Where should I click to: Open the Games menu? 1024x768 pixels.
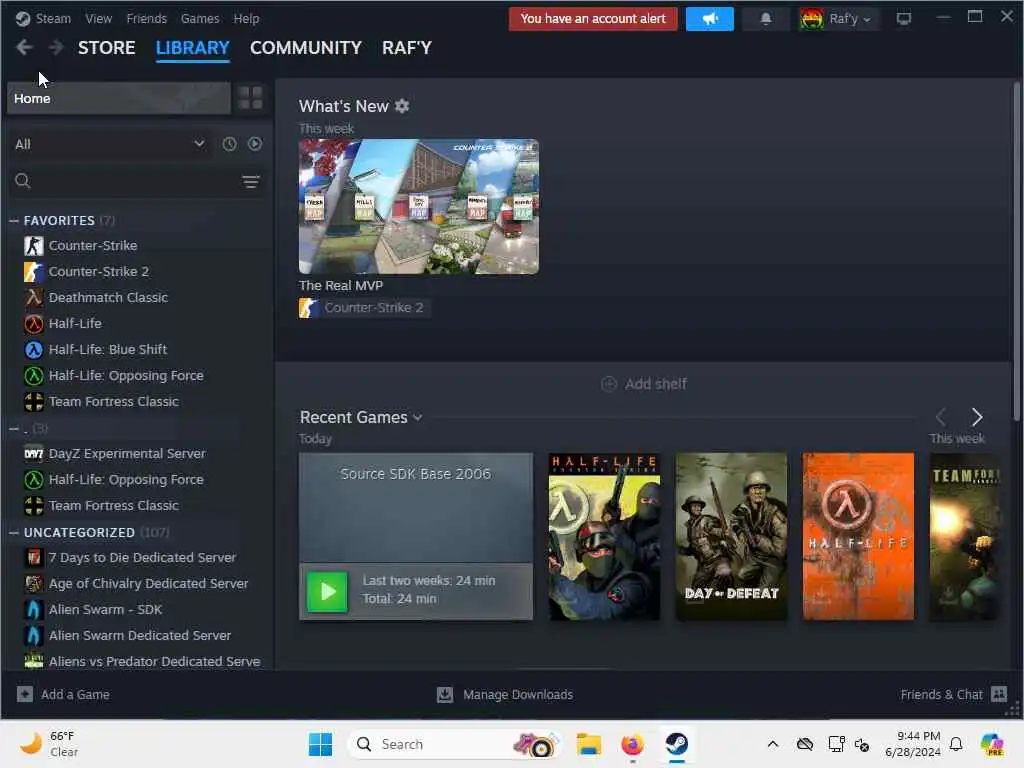pos(200,19)
